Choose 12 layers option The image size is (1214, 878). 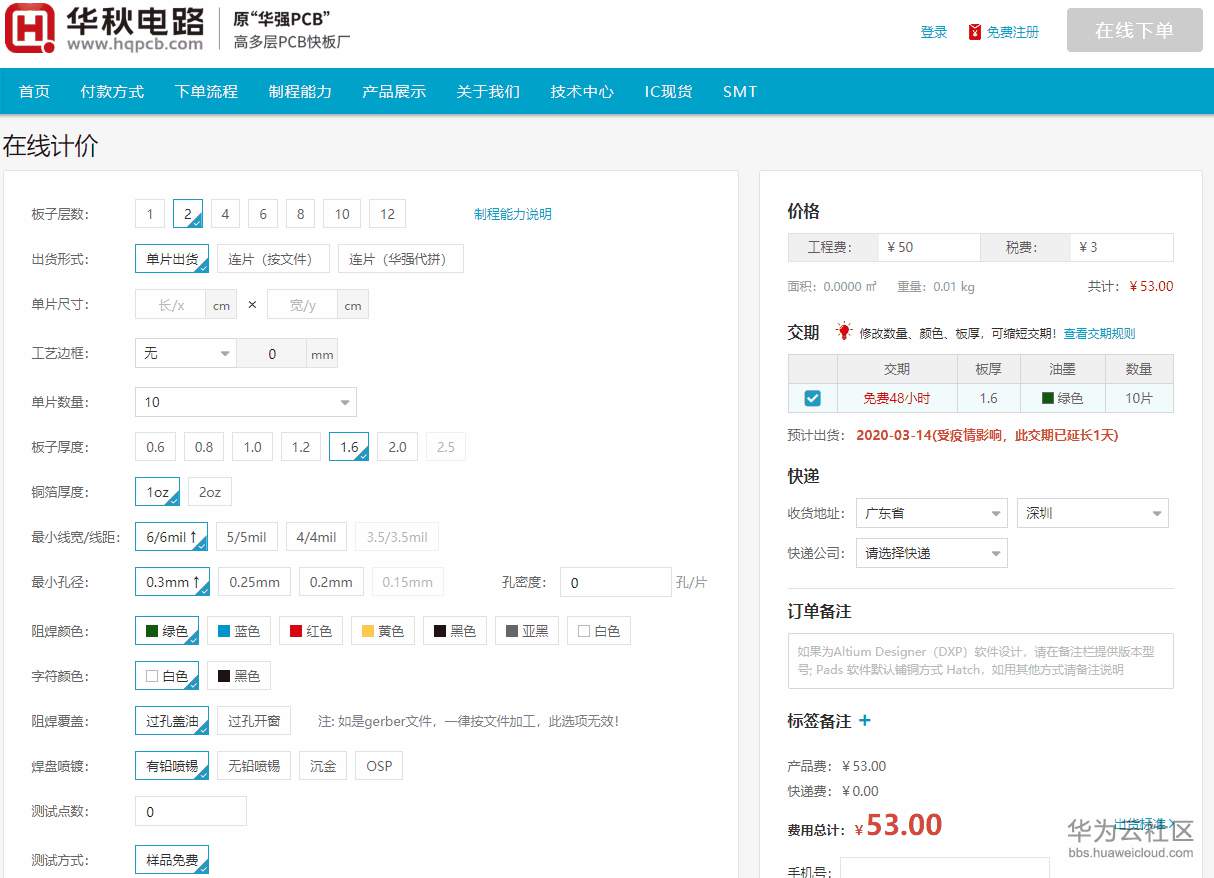388,214
